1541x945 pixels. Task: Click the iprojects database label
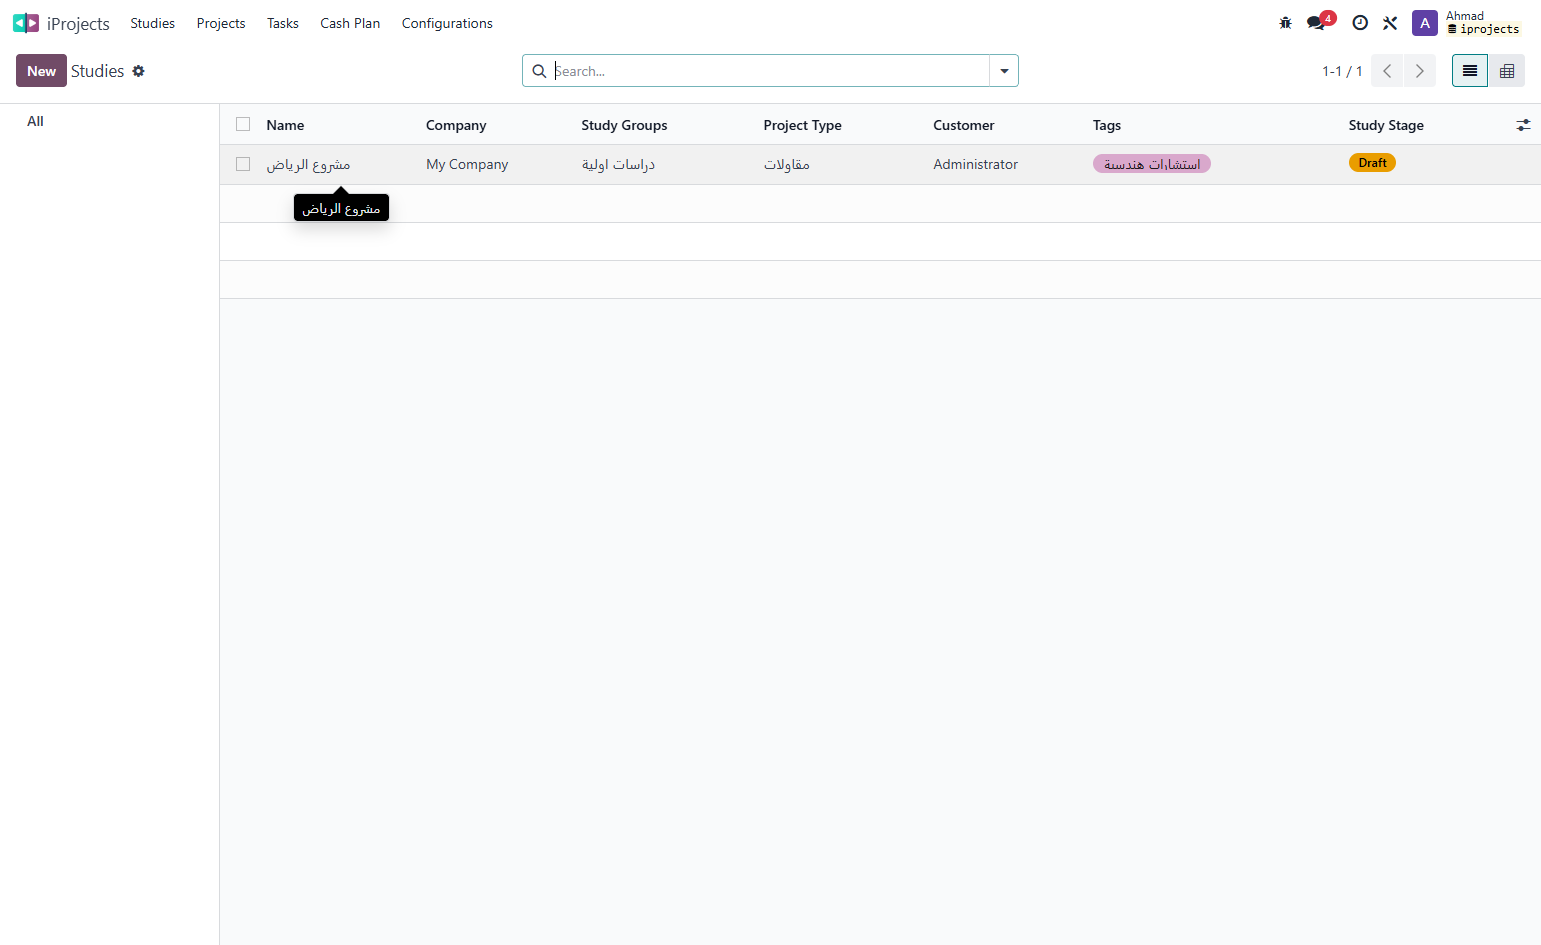coord(1484,29)
